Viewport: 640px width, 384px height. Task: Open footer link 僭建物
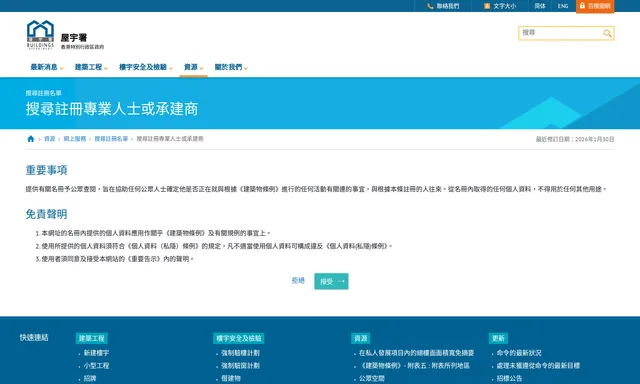click(x=231, y=378)
